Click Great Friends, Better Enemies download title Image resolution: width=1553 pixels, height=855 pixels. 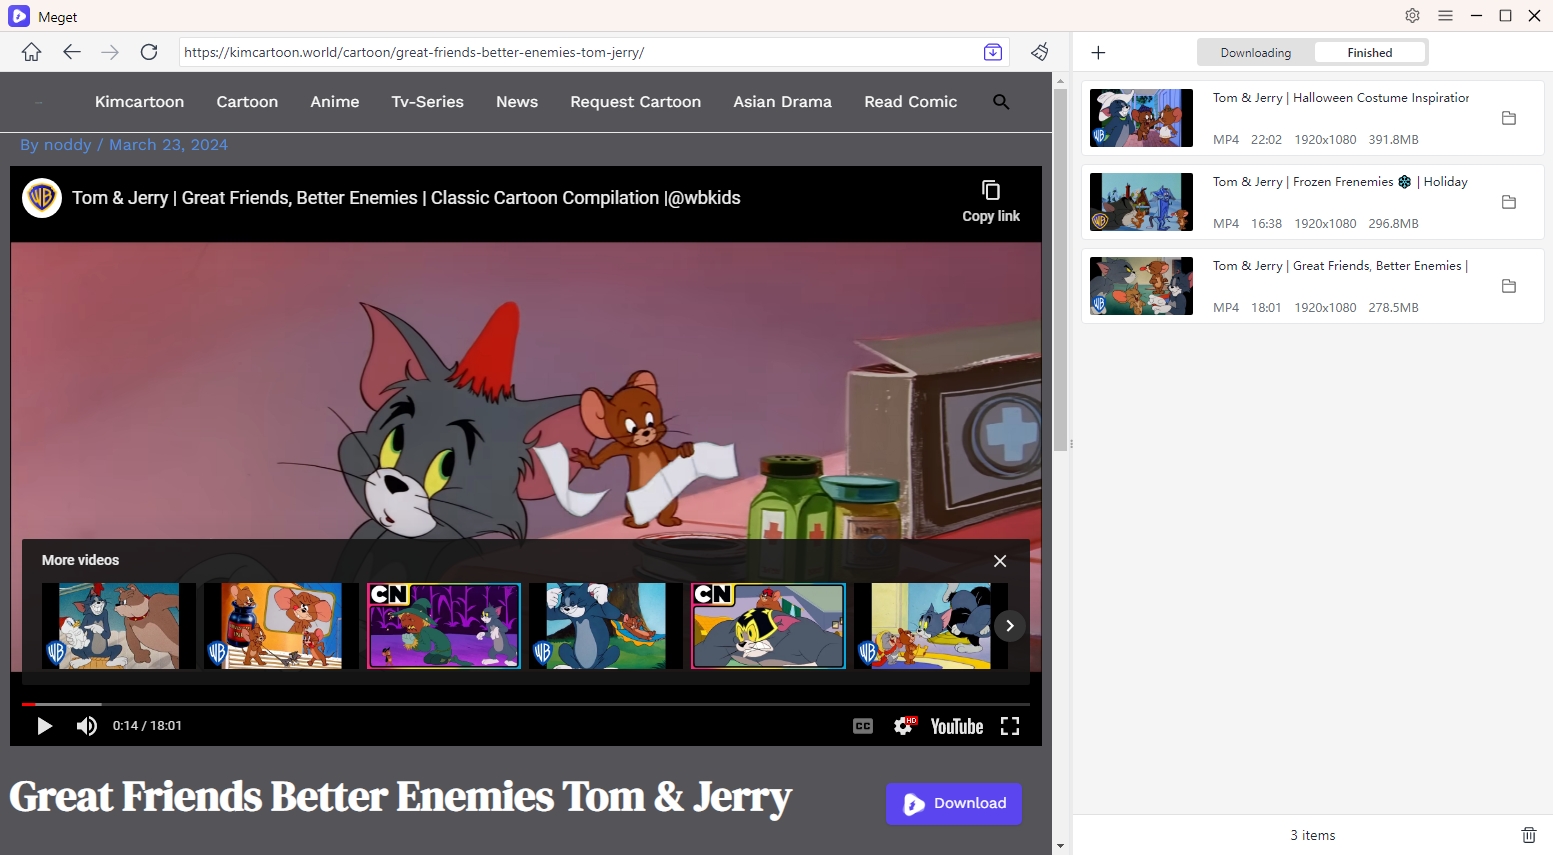click(x=1340, y=266)
